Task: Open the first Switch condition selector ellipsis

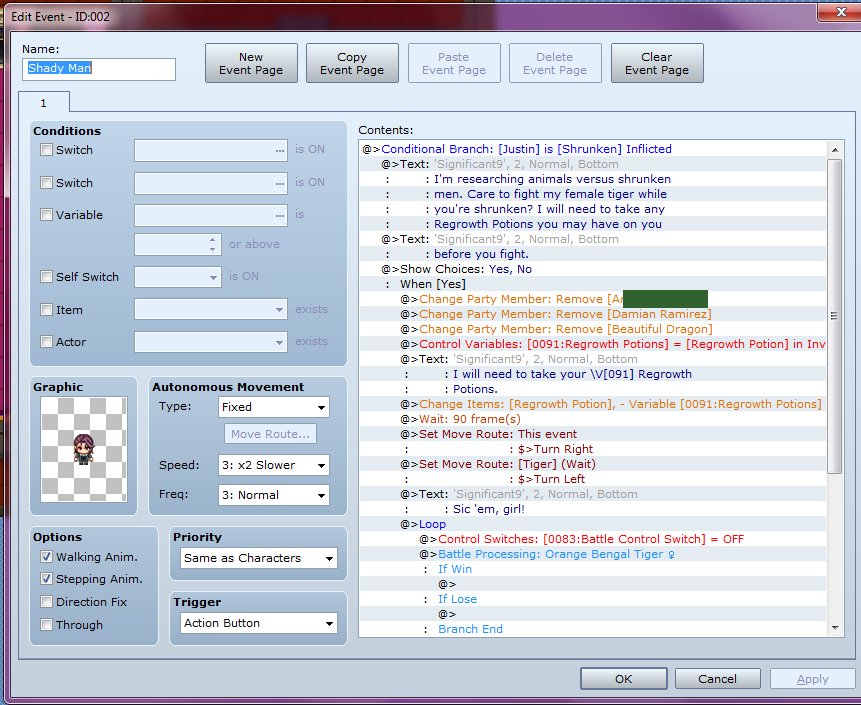Action: tap(280, 150)
